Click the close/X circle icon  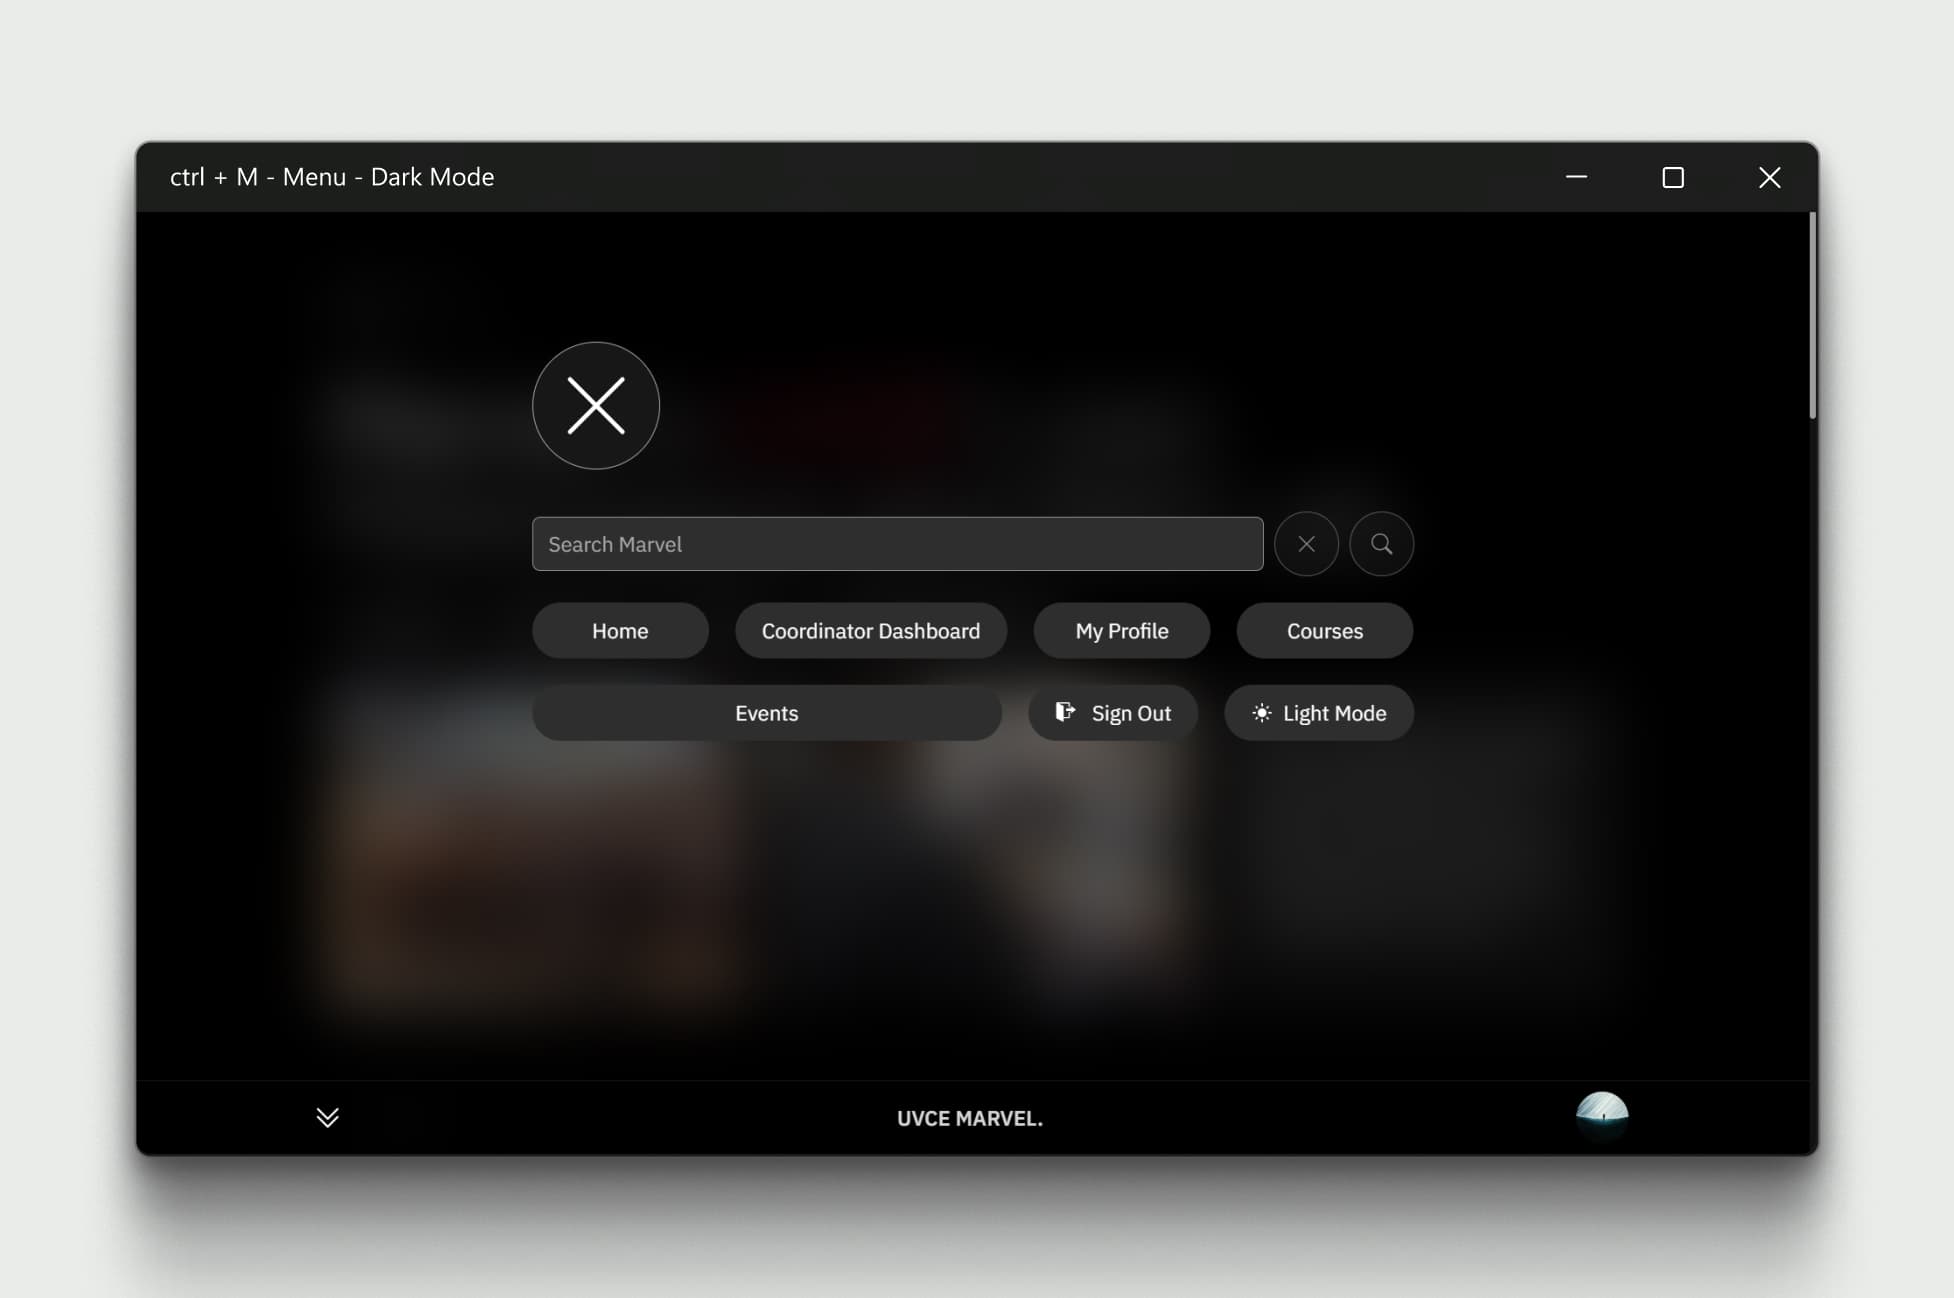click(x=595, y=406)
